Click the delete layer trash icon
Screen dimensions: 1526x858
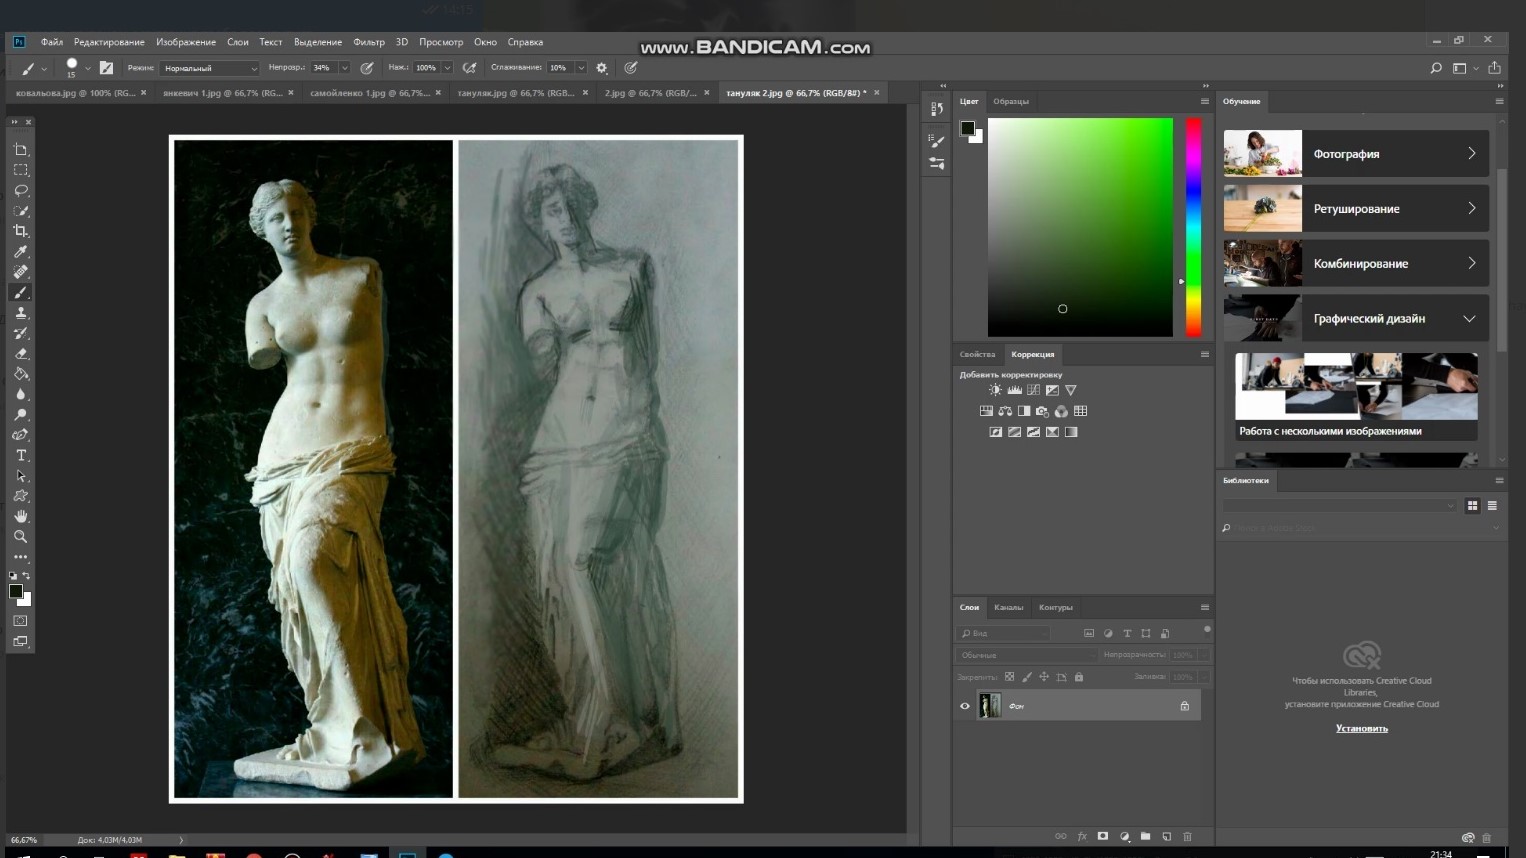coord(1187,836)
